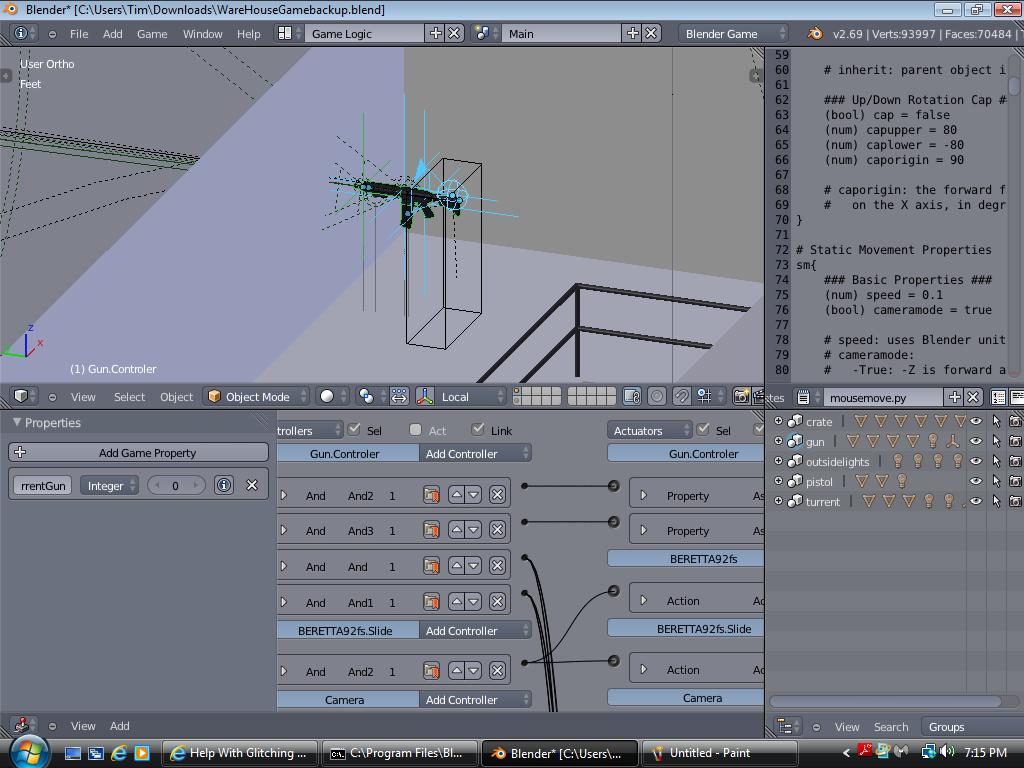Open the outliner Search menu
This screenshot has height=768, width=1024.
point(891,726)
